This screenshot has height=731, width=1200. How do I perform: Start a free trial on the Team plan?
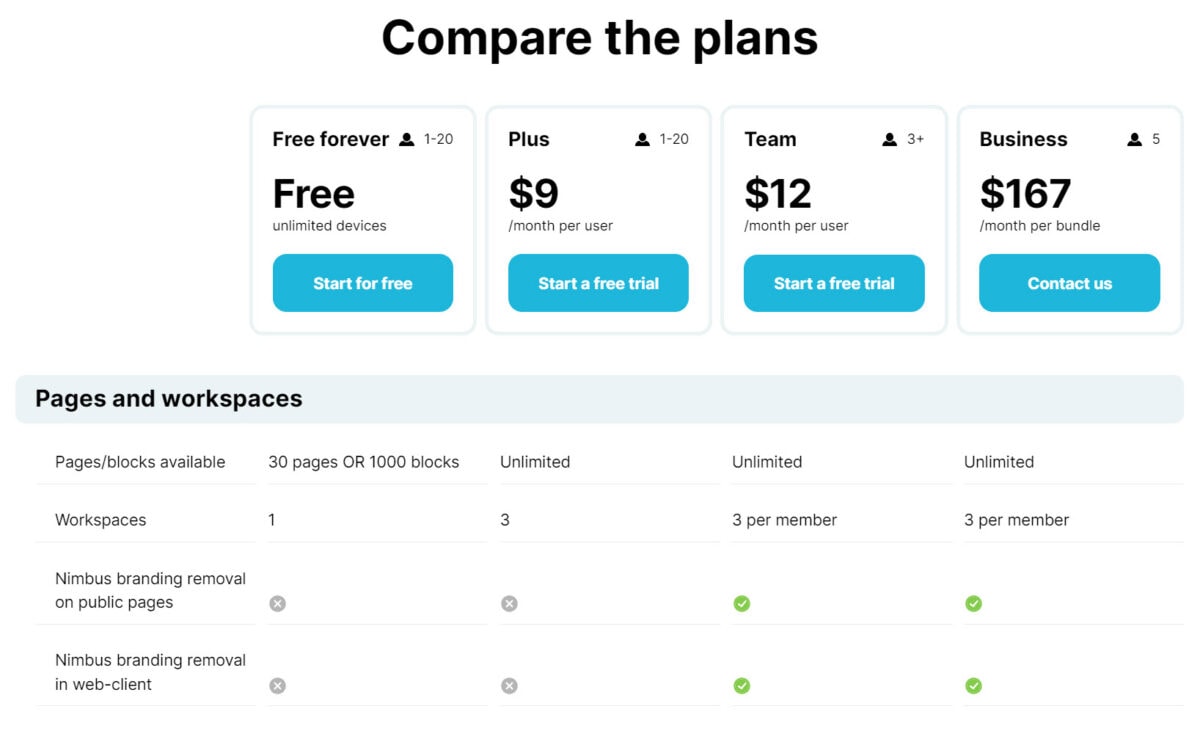(x=834, y=283)
